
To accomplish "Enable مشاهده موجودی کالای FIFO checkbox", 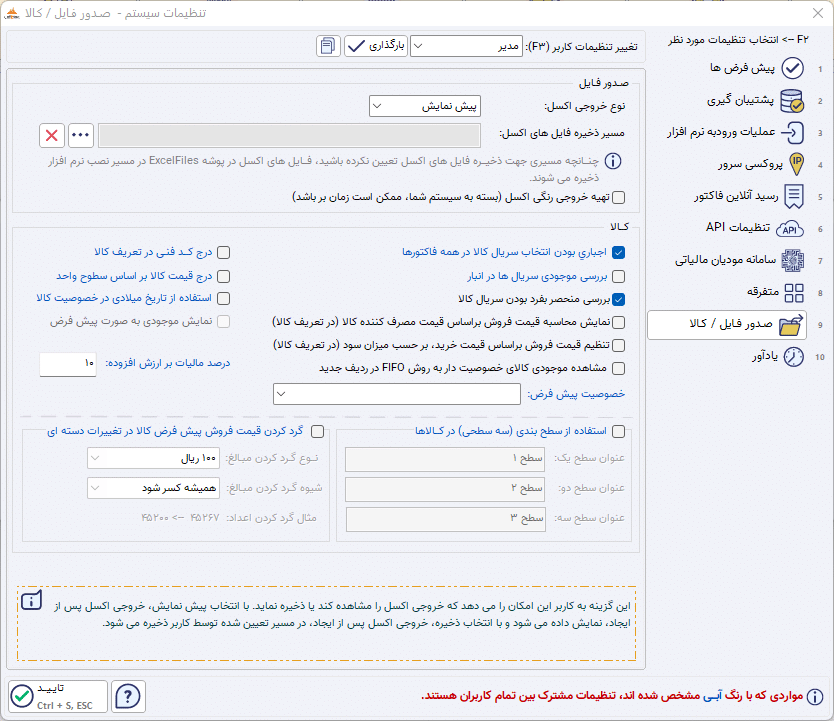I will [618, 368].
